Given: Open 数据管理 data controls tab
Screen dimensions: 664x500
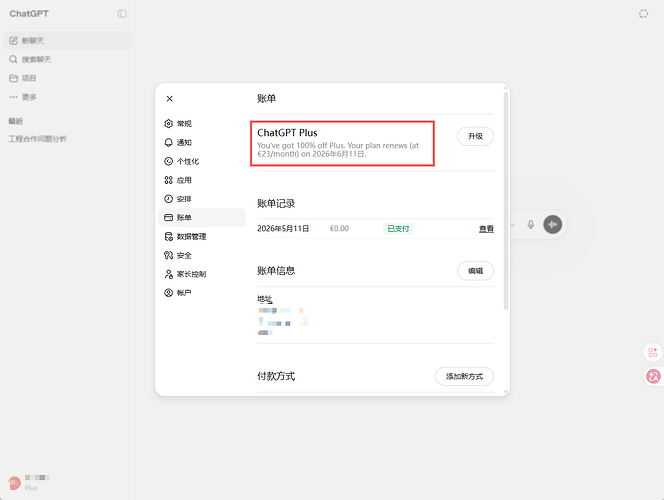Looking at the screenshot, I should coord(202,236).
